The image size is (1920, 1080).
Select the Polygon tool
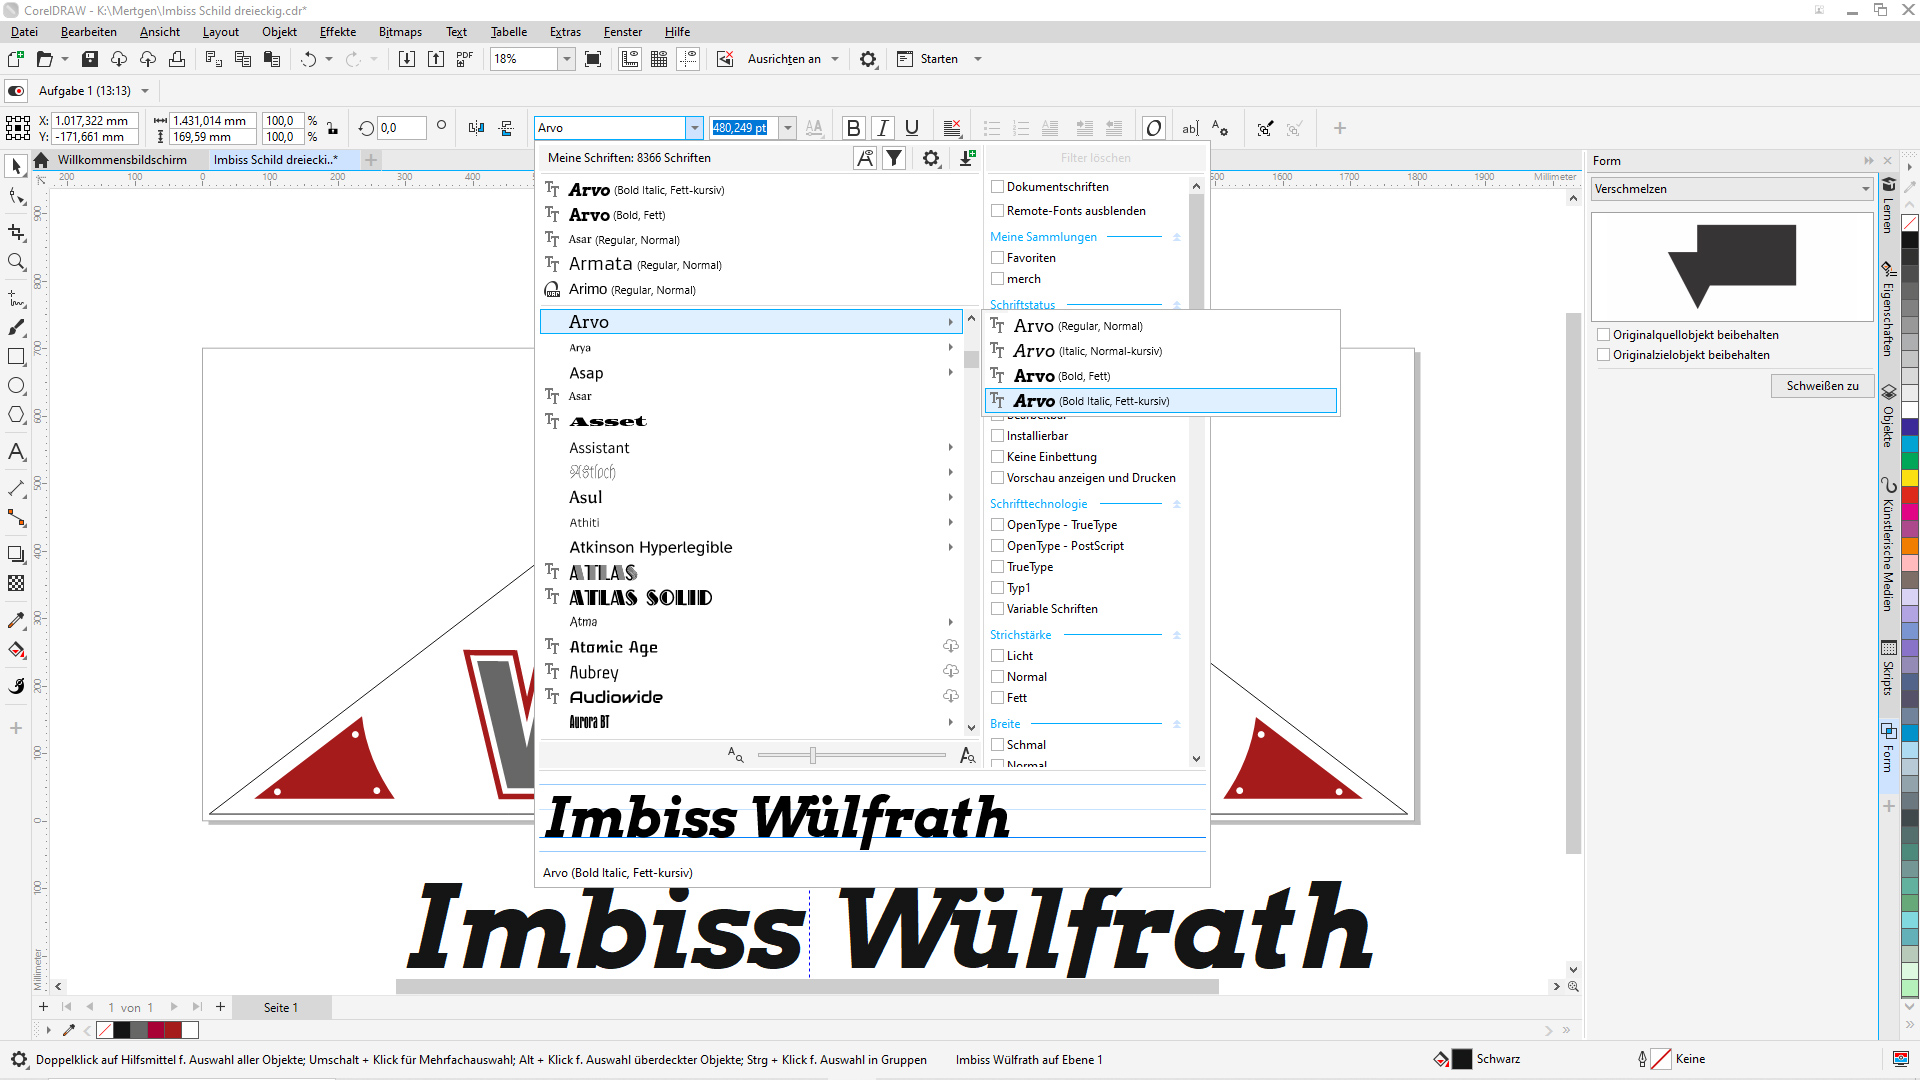coord(16,415)
